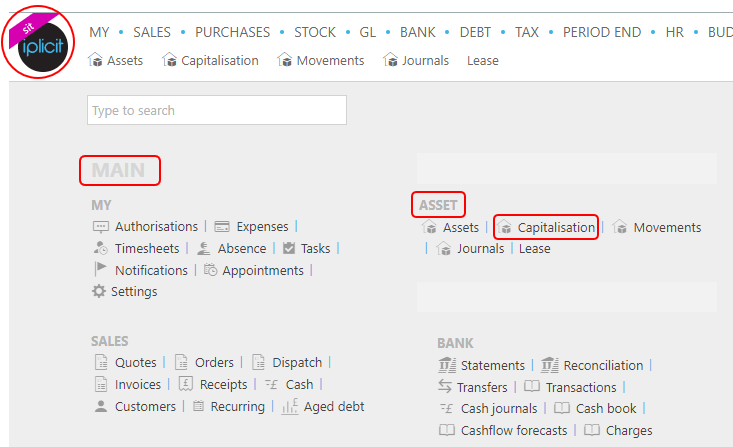Open Authorisations icon under MY
Screen dimensions: 733x447
pyautogui.click(x=100, y=227)
